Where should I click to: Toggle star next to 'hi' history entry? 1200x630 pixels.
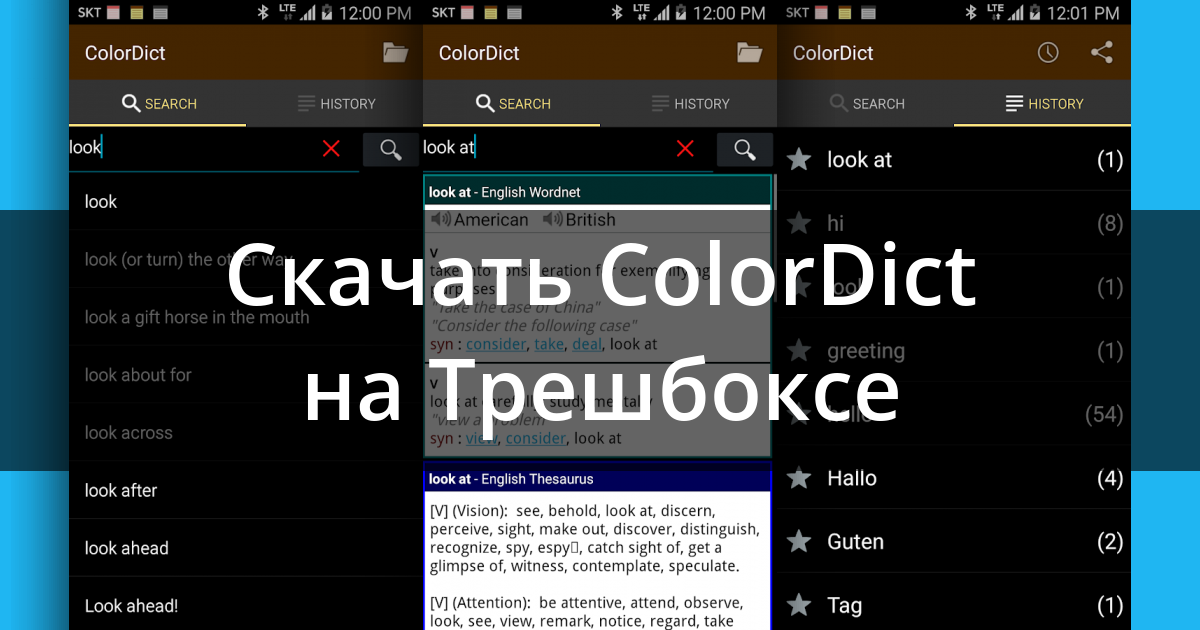click(799, 223)
